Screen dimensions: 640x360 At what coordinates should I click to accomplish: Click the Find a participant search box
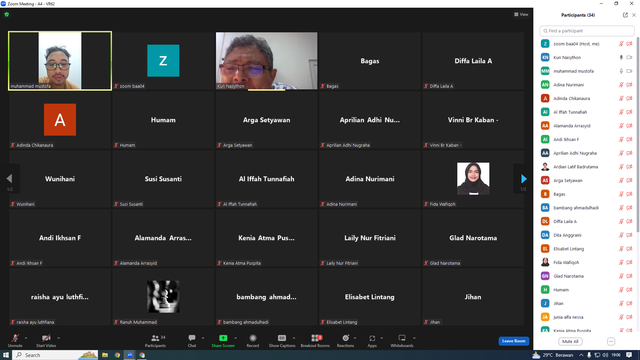click(x=587, y=31)
